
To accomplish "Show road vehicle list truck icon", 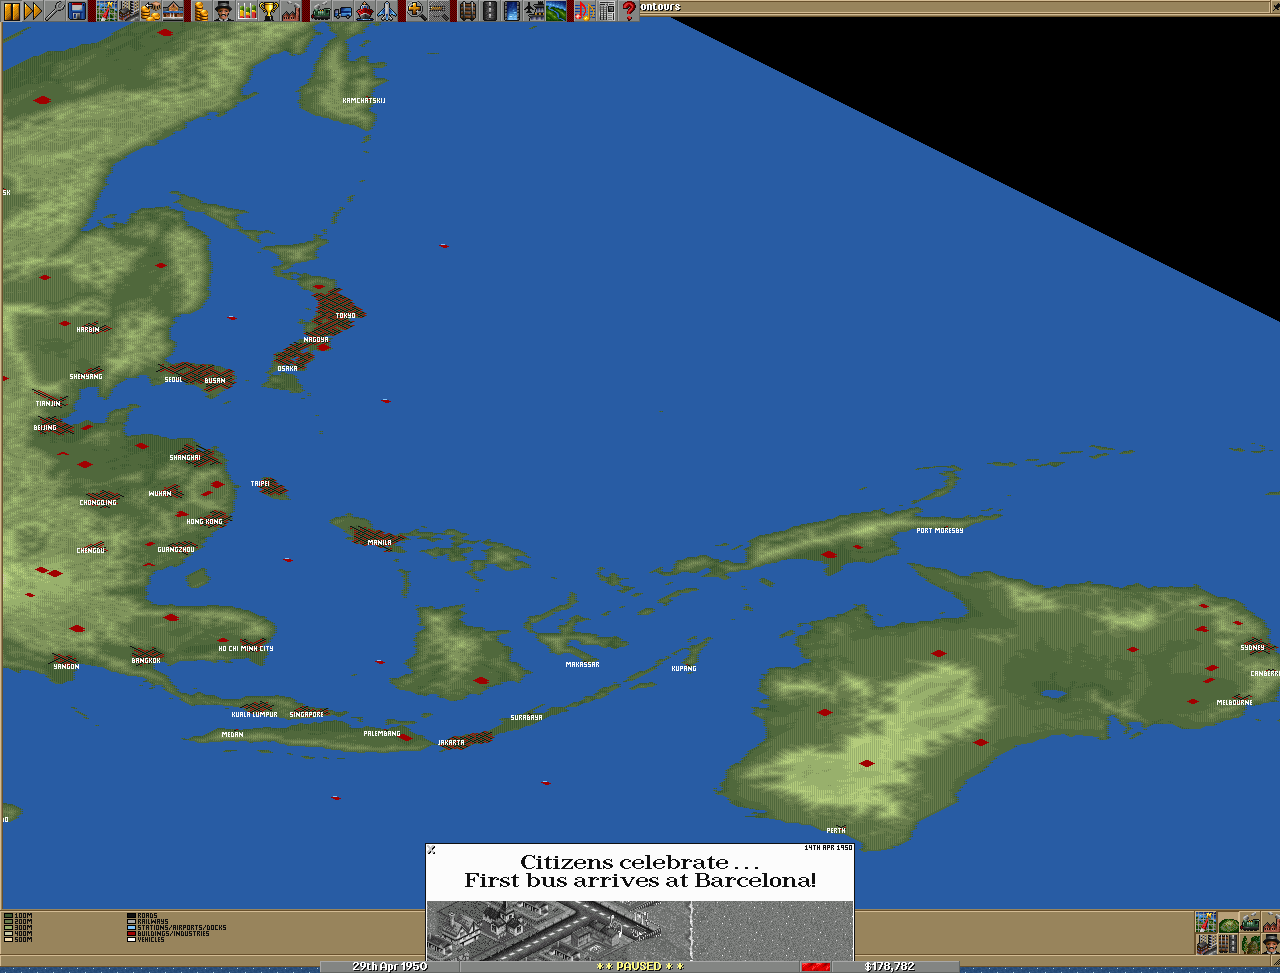I will (x=342, y=11).
